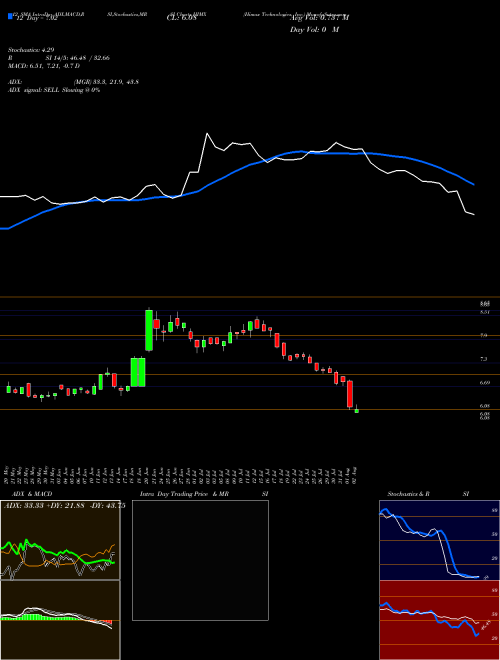Click the 'Stochastics: 4.29' readout
Viewport: 500px width, 660px height.
click(x=31, y=50)
